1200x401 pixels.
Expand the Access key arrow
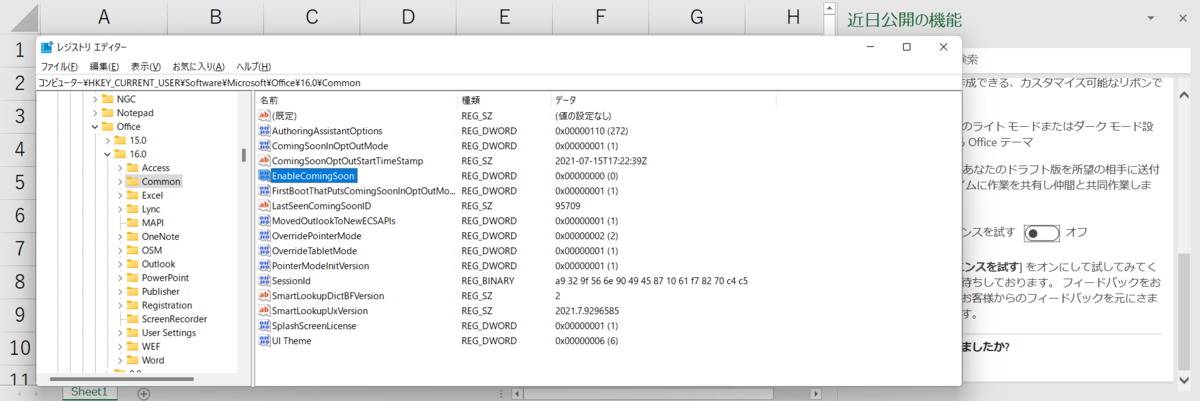[120, 168]
